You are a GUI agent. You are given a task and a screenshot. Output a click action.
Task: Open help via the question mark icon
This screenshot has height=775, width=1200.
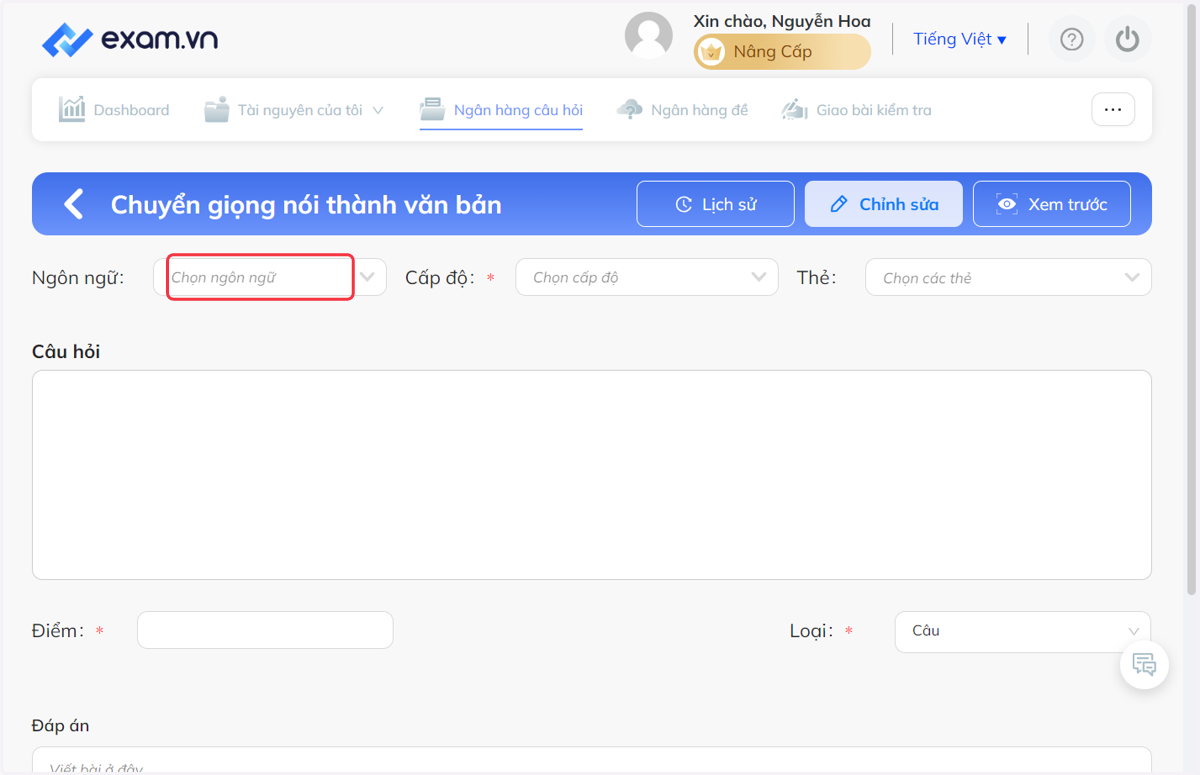click(x=1072, y=40)
